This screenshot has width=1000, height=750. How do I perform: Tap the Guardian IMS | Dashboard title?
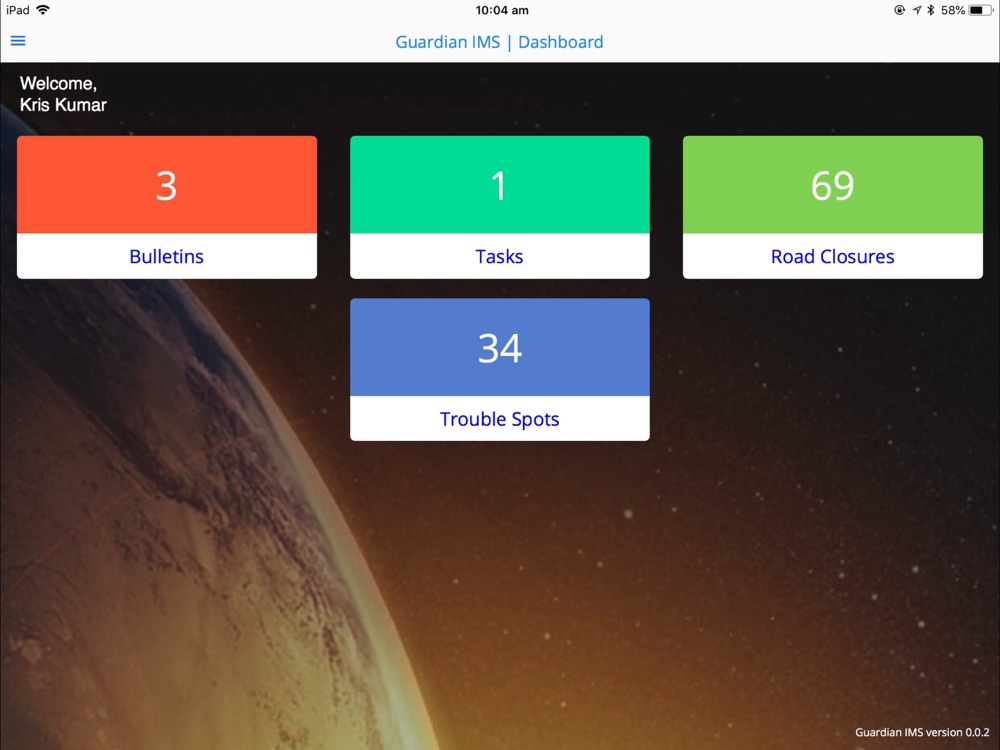pyautogui.click(x=499, y=42)
